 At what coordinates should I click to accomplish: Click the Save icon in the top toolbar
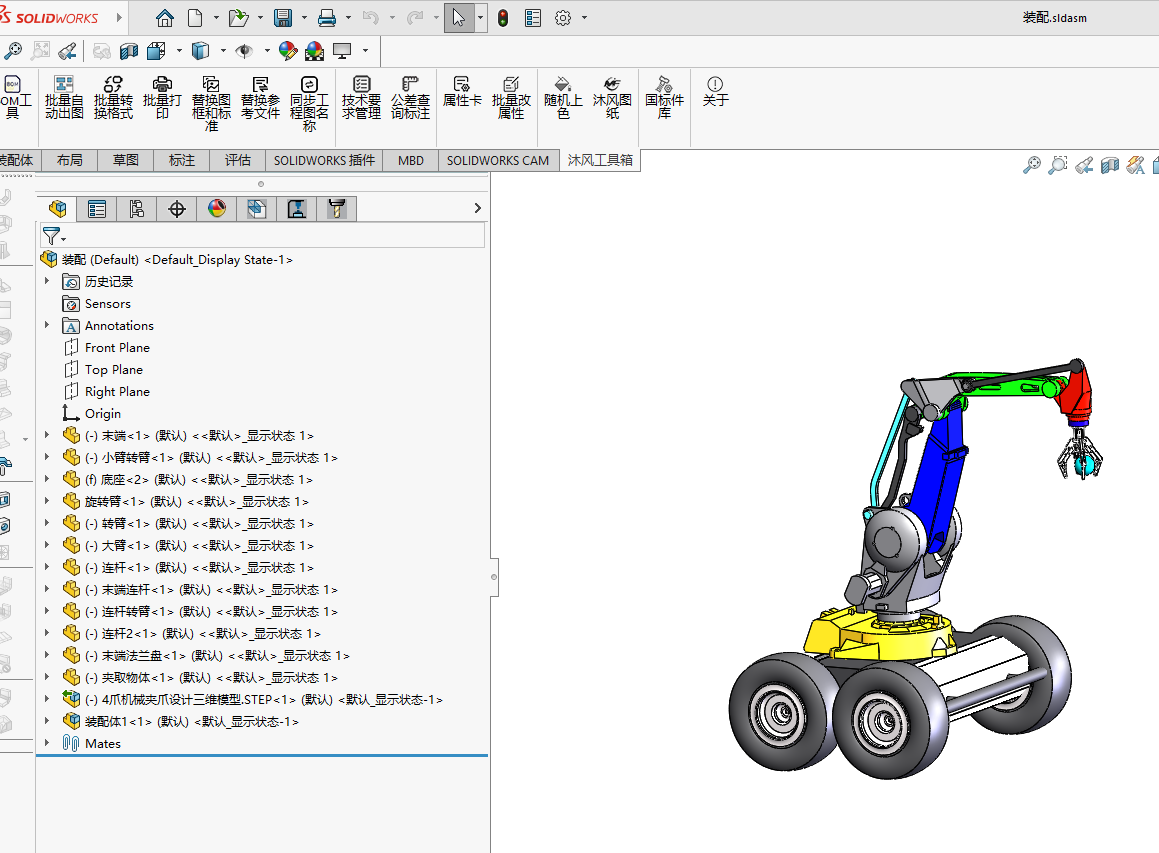click(x=283, y=18)
